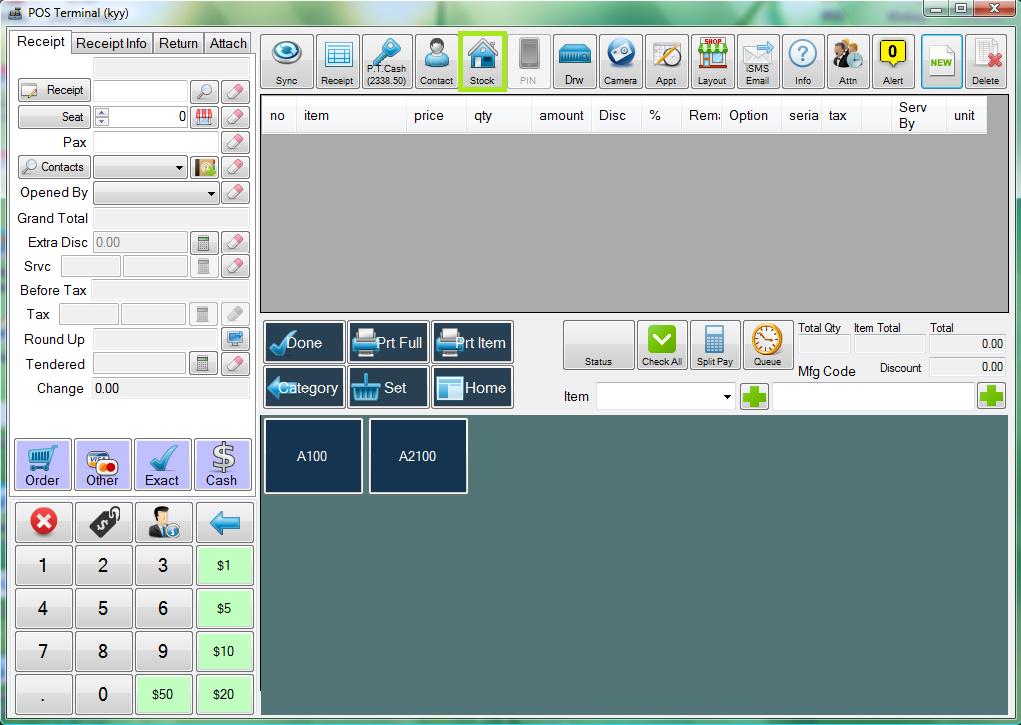Image resolution: width=1021 pixels, height=725 pixels.
Task: Select the P.T.Cash icon
Action: tap(388, 60)
